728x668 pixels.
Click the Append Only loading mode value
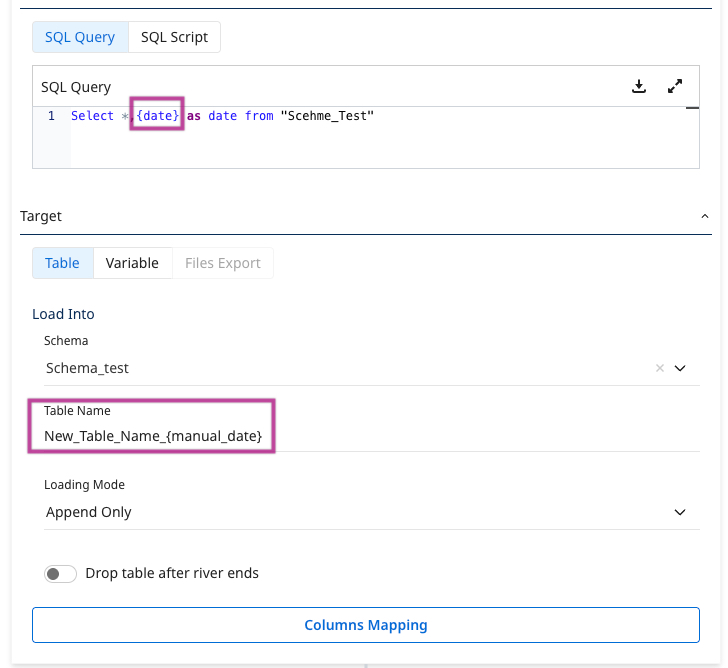89,512
